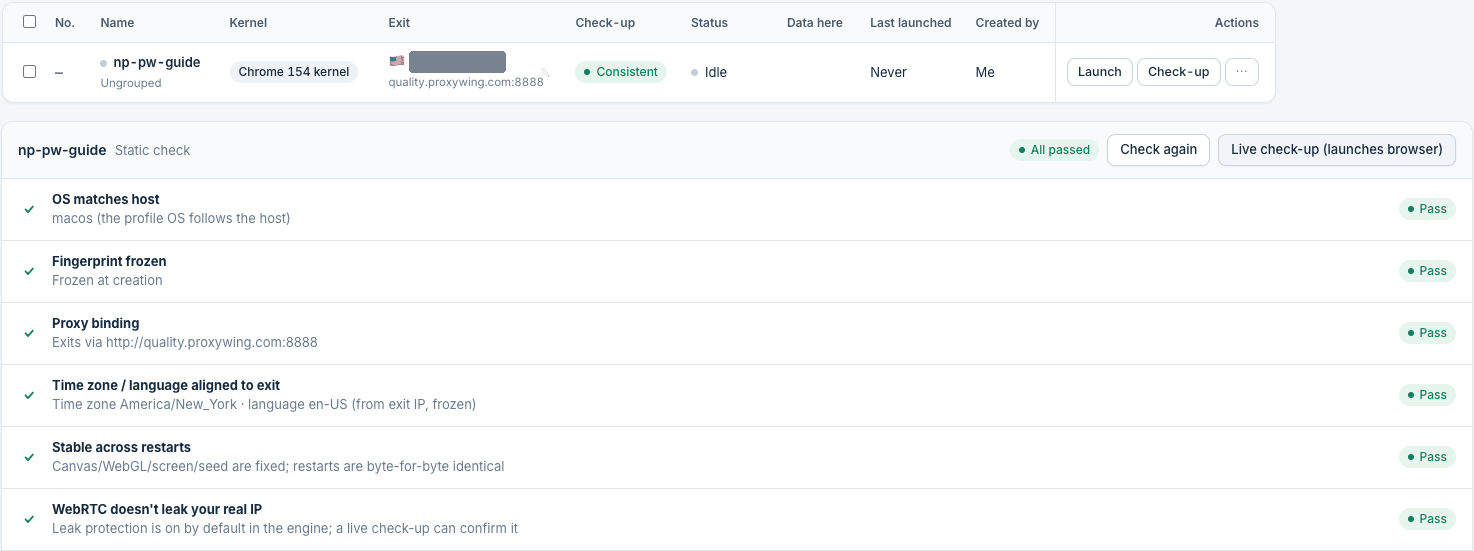The height and width of the screenshot is (551, 1474).
Task: Click the np-pw-guide profile name in table
Action: (156, 62)
